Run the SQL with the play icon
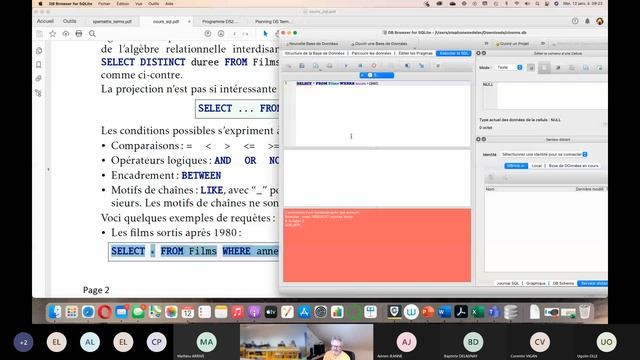The height and width of the screenshot is (360, 640). (x=346, y=66)
